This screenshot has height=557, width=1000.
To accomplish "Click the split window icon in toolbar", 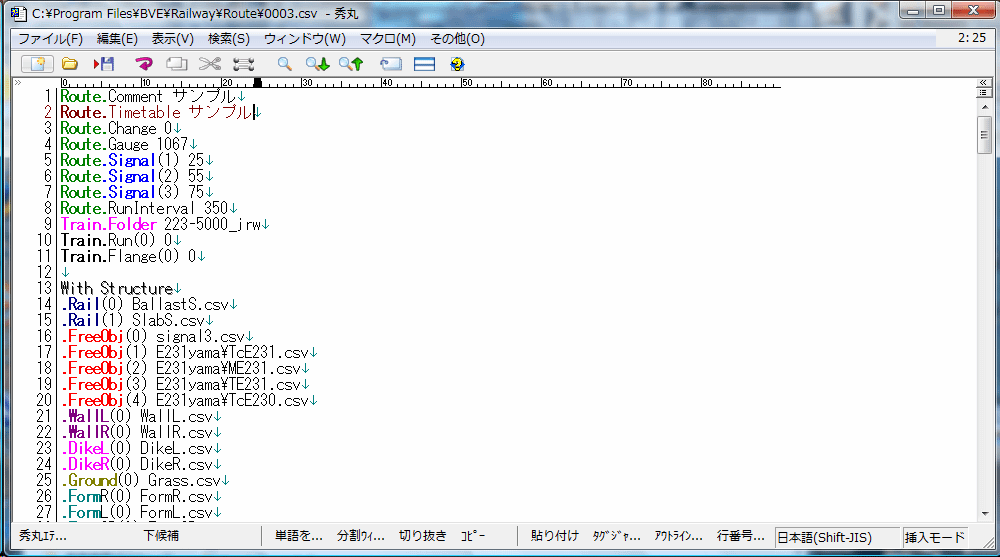I will (x=424, y=64).
